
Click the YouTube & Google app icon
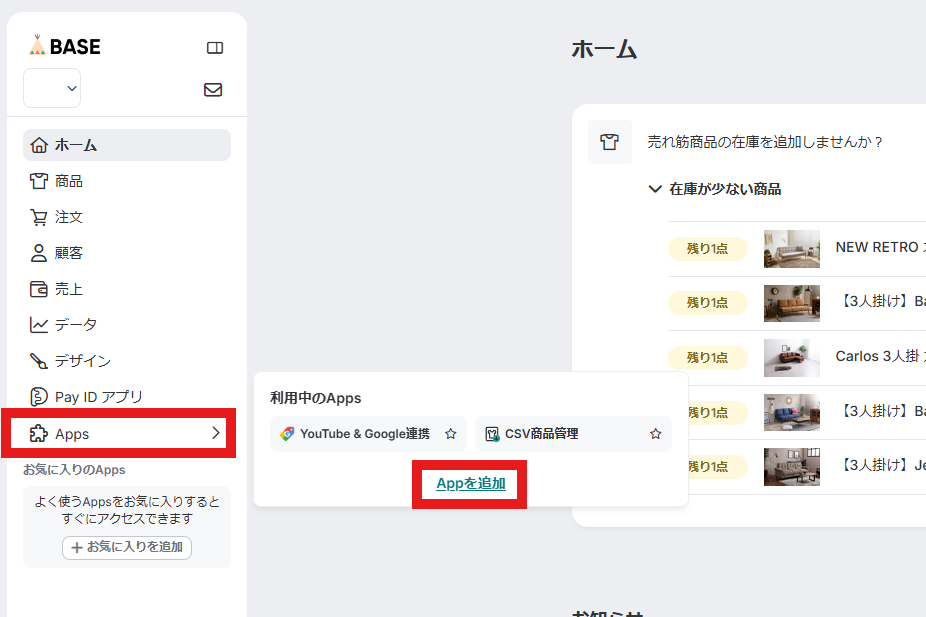coord(287,434)
